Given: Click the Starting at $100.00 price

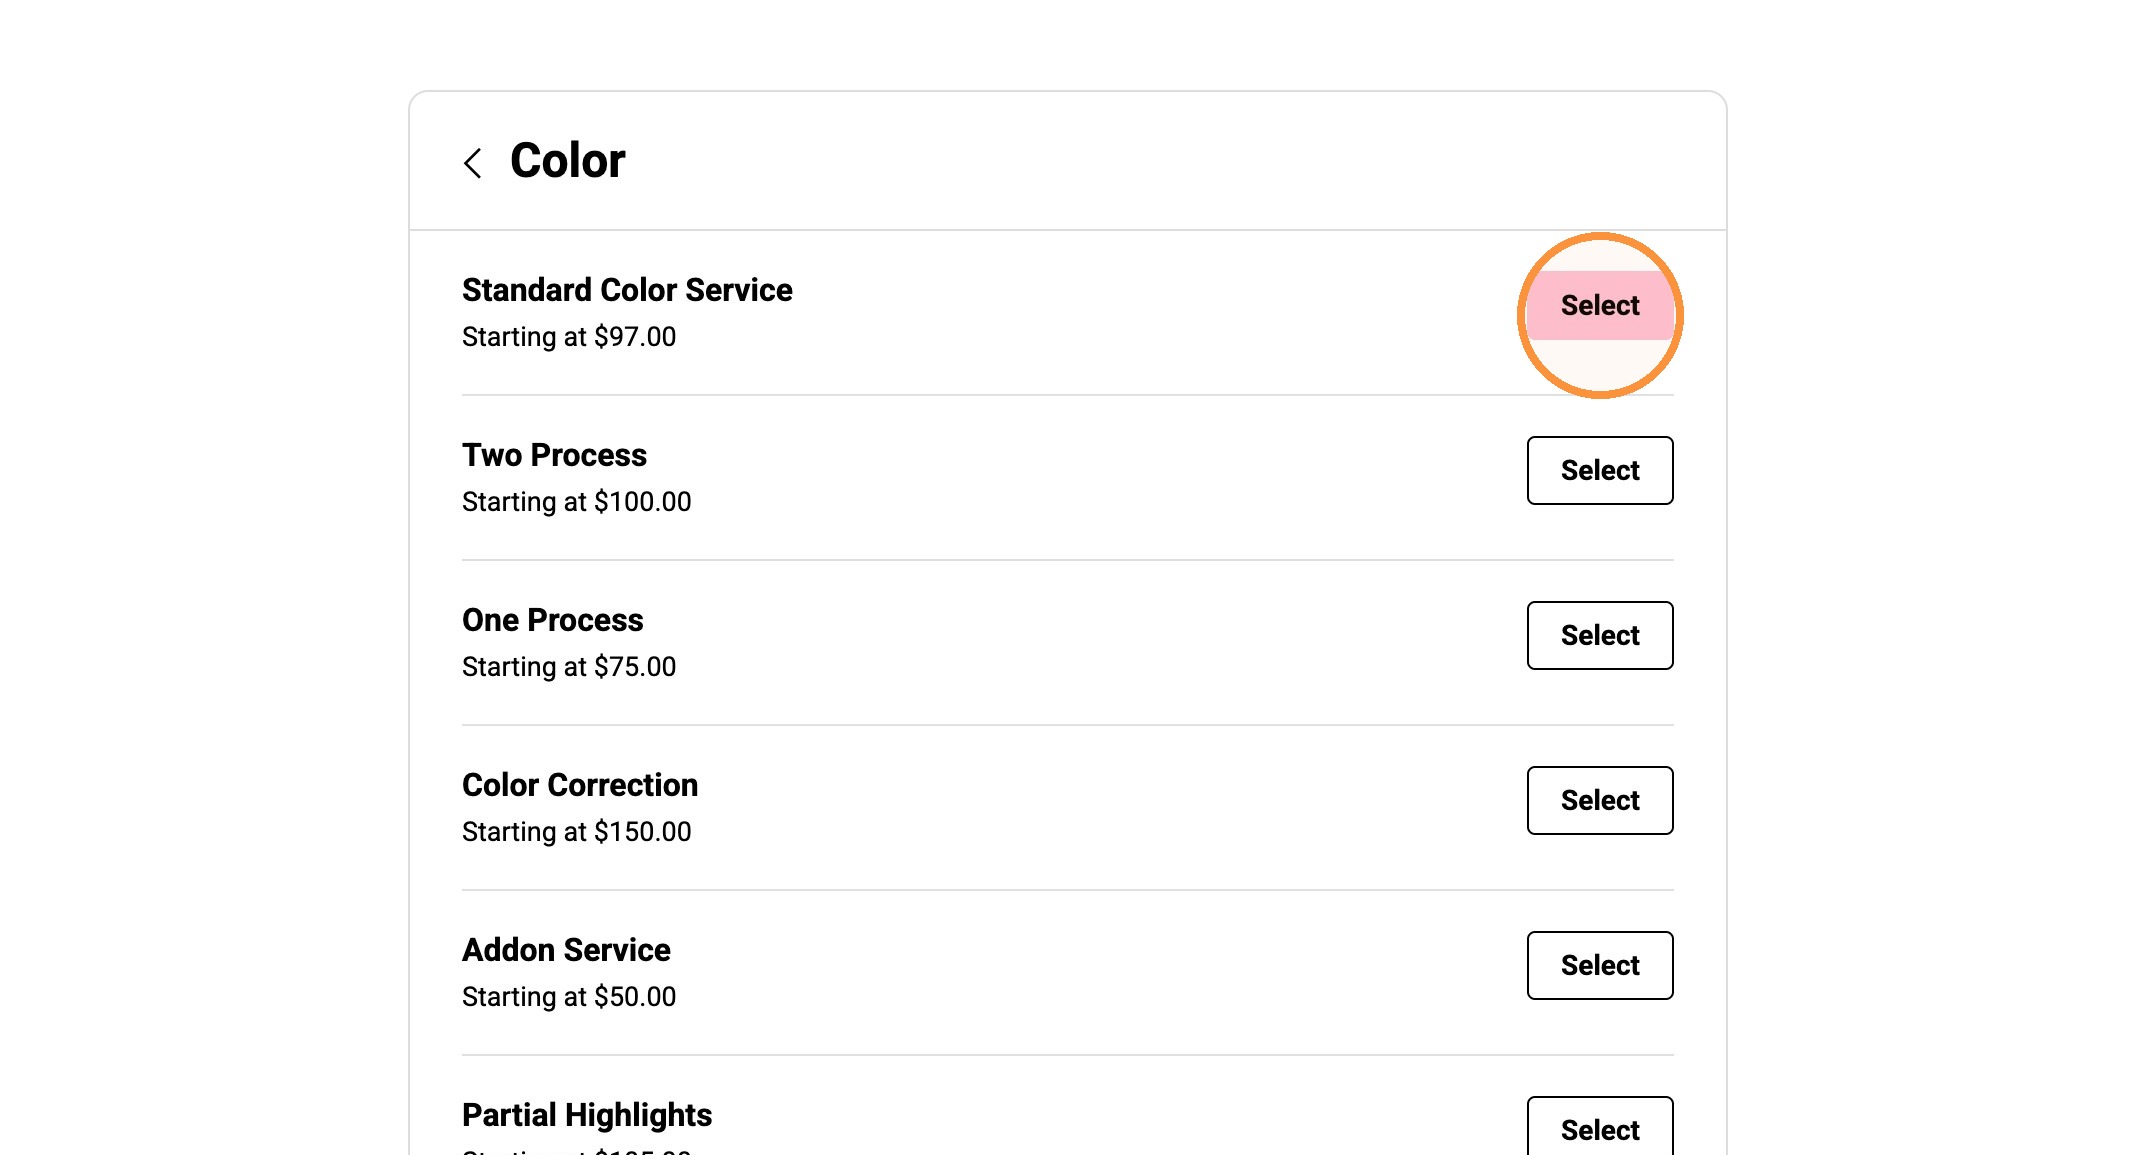Looking at the screenshot, I should click(x=576, y=502).
